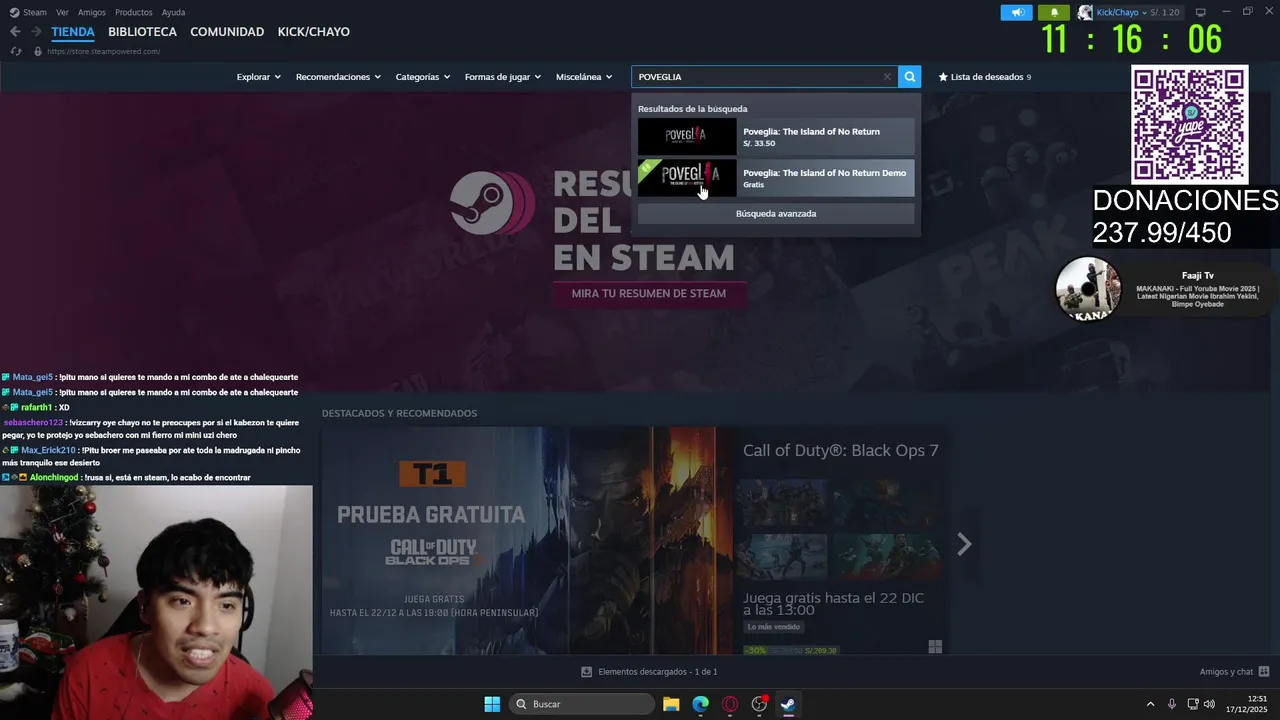Screen dimensions: 1280x720
Task: Click the network tray icon
Action: (x=1193, y=704)
